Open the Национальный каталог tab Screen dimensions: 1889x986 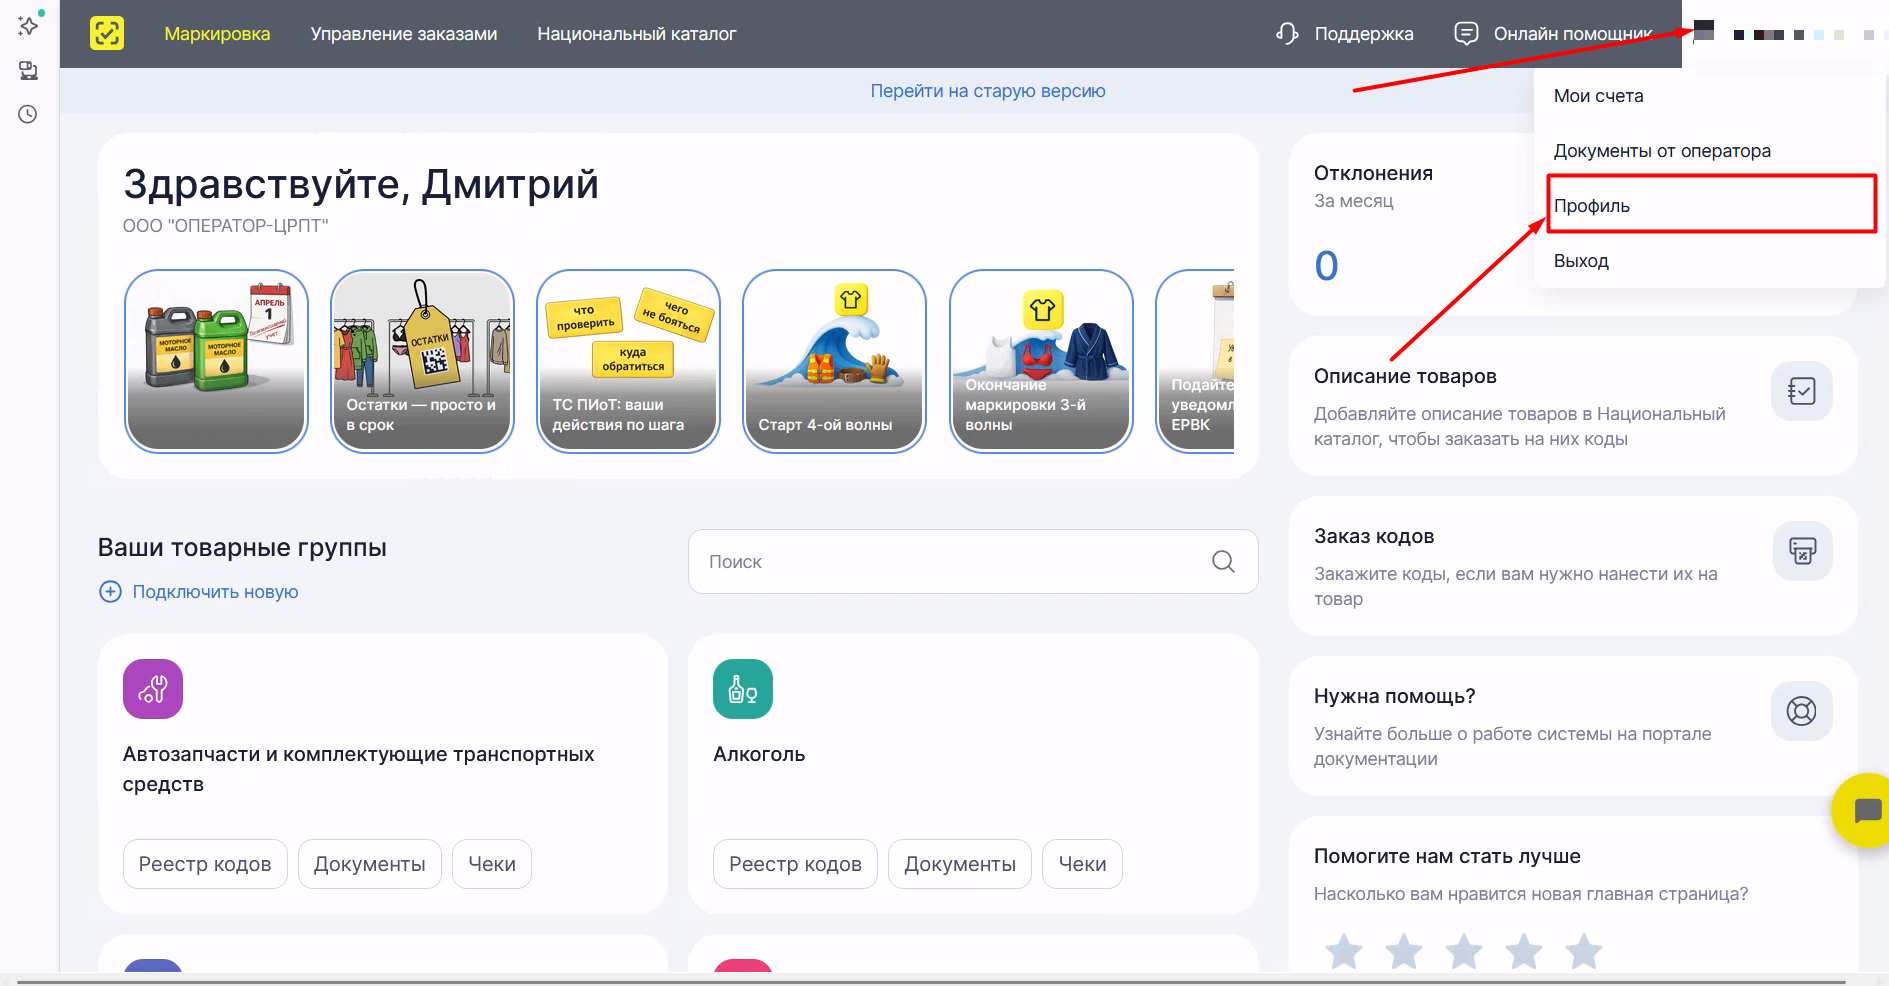[636, 34]
